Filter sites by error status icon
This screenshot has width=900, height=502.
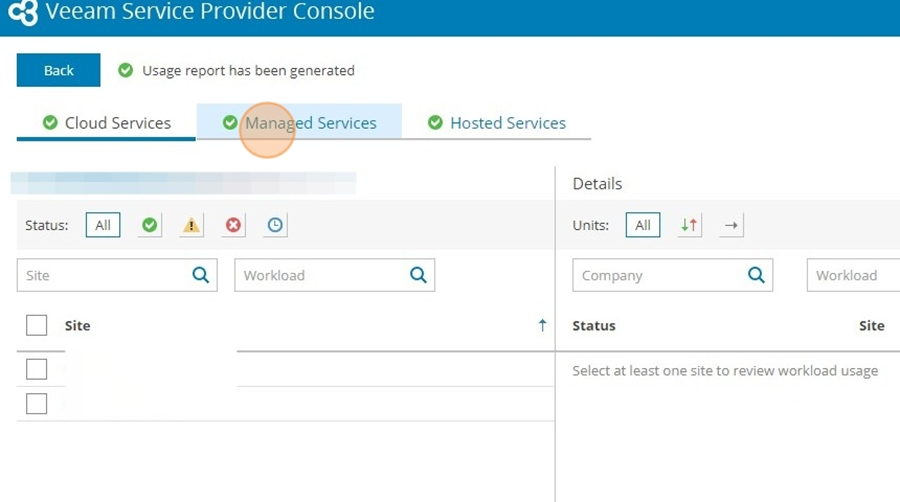tap(233, 225)
